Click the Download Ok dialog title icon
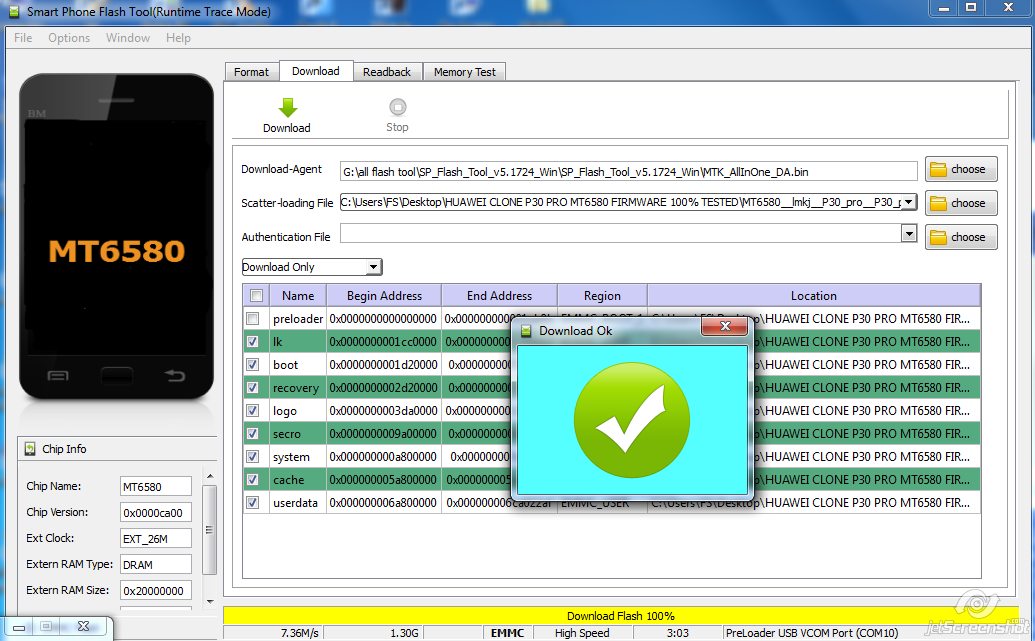Viewport: 1035px width, 641px height. pos(526,331)
